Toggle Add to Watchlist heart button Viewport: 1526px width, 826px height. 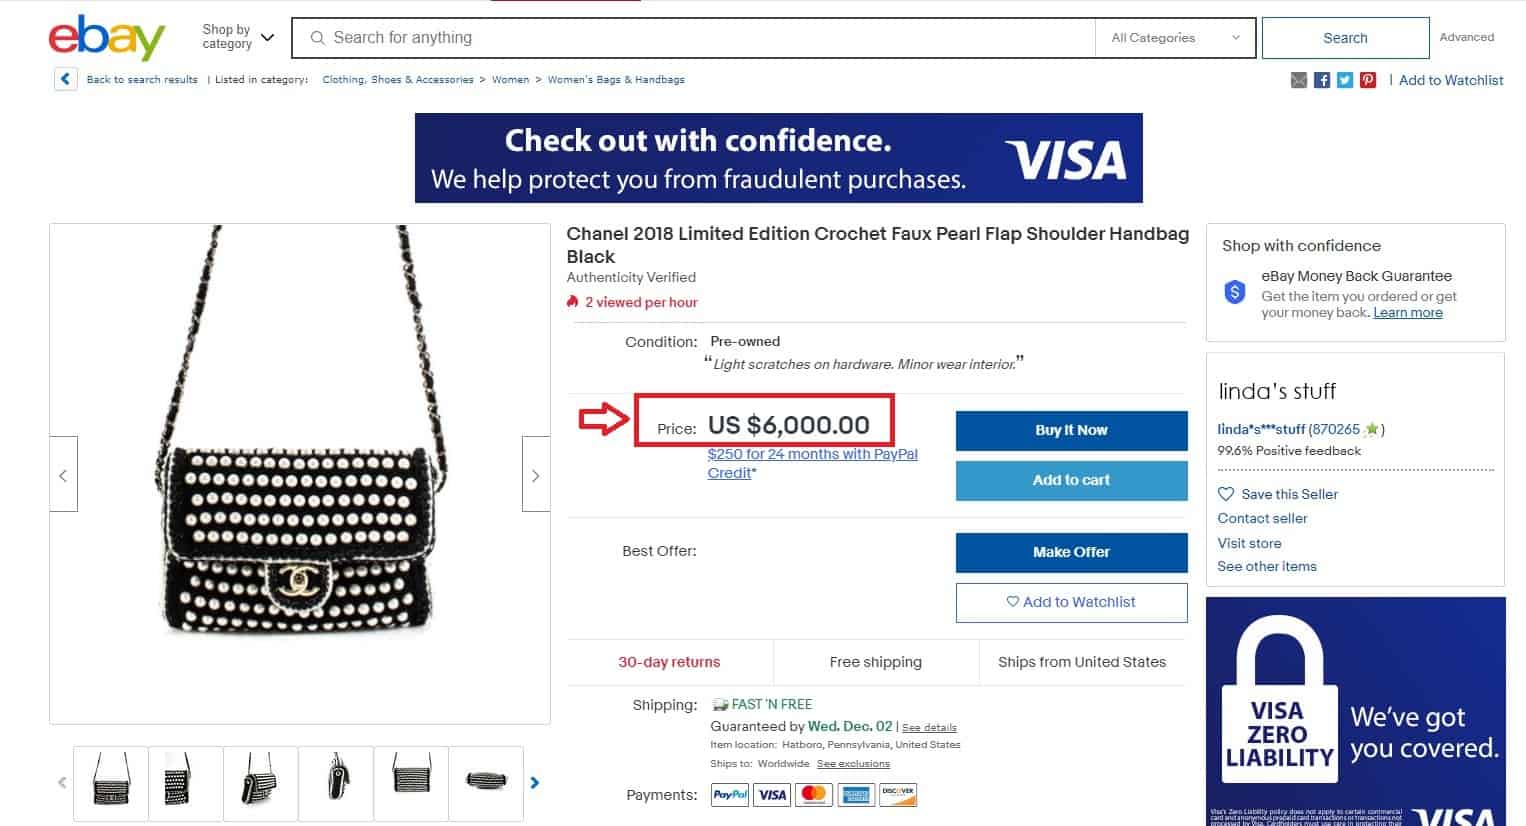pyautogui.click(x=1071, y=602)
